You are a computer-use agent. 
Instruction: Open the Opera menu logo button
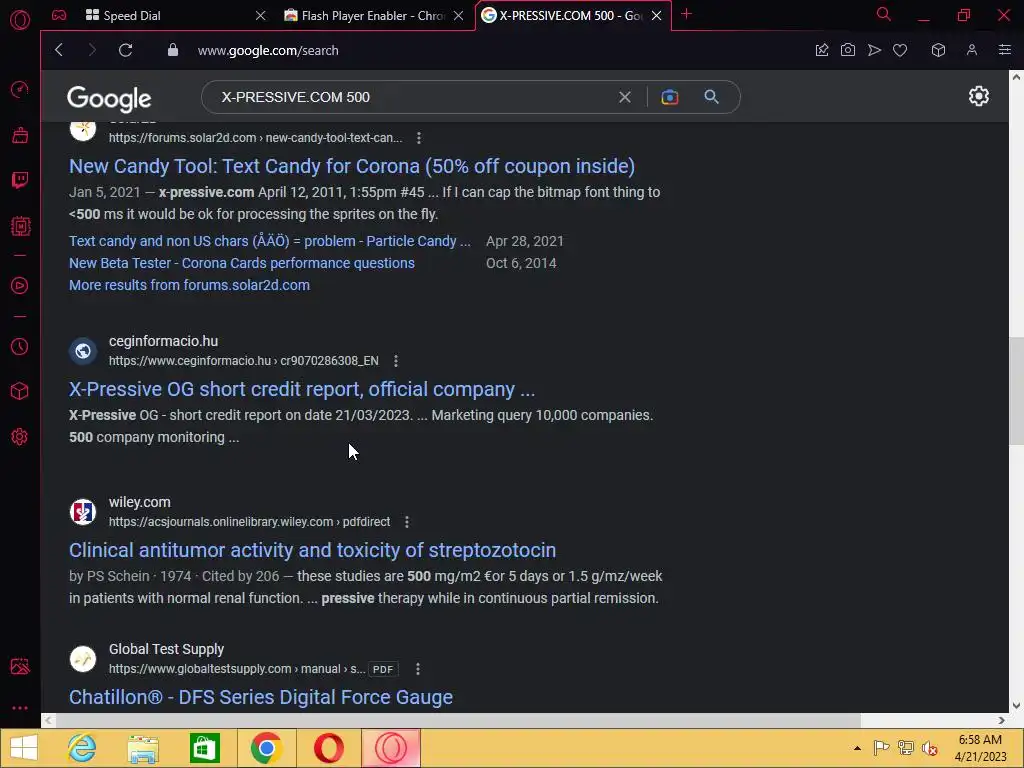20,20
